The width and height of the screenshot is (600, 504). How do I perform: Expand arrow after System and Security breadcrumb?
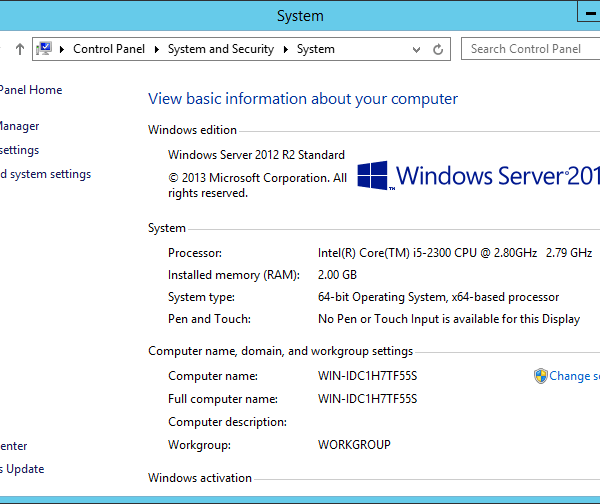(285, 49)
